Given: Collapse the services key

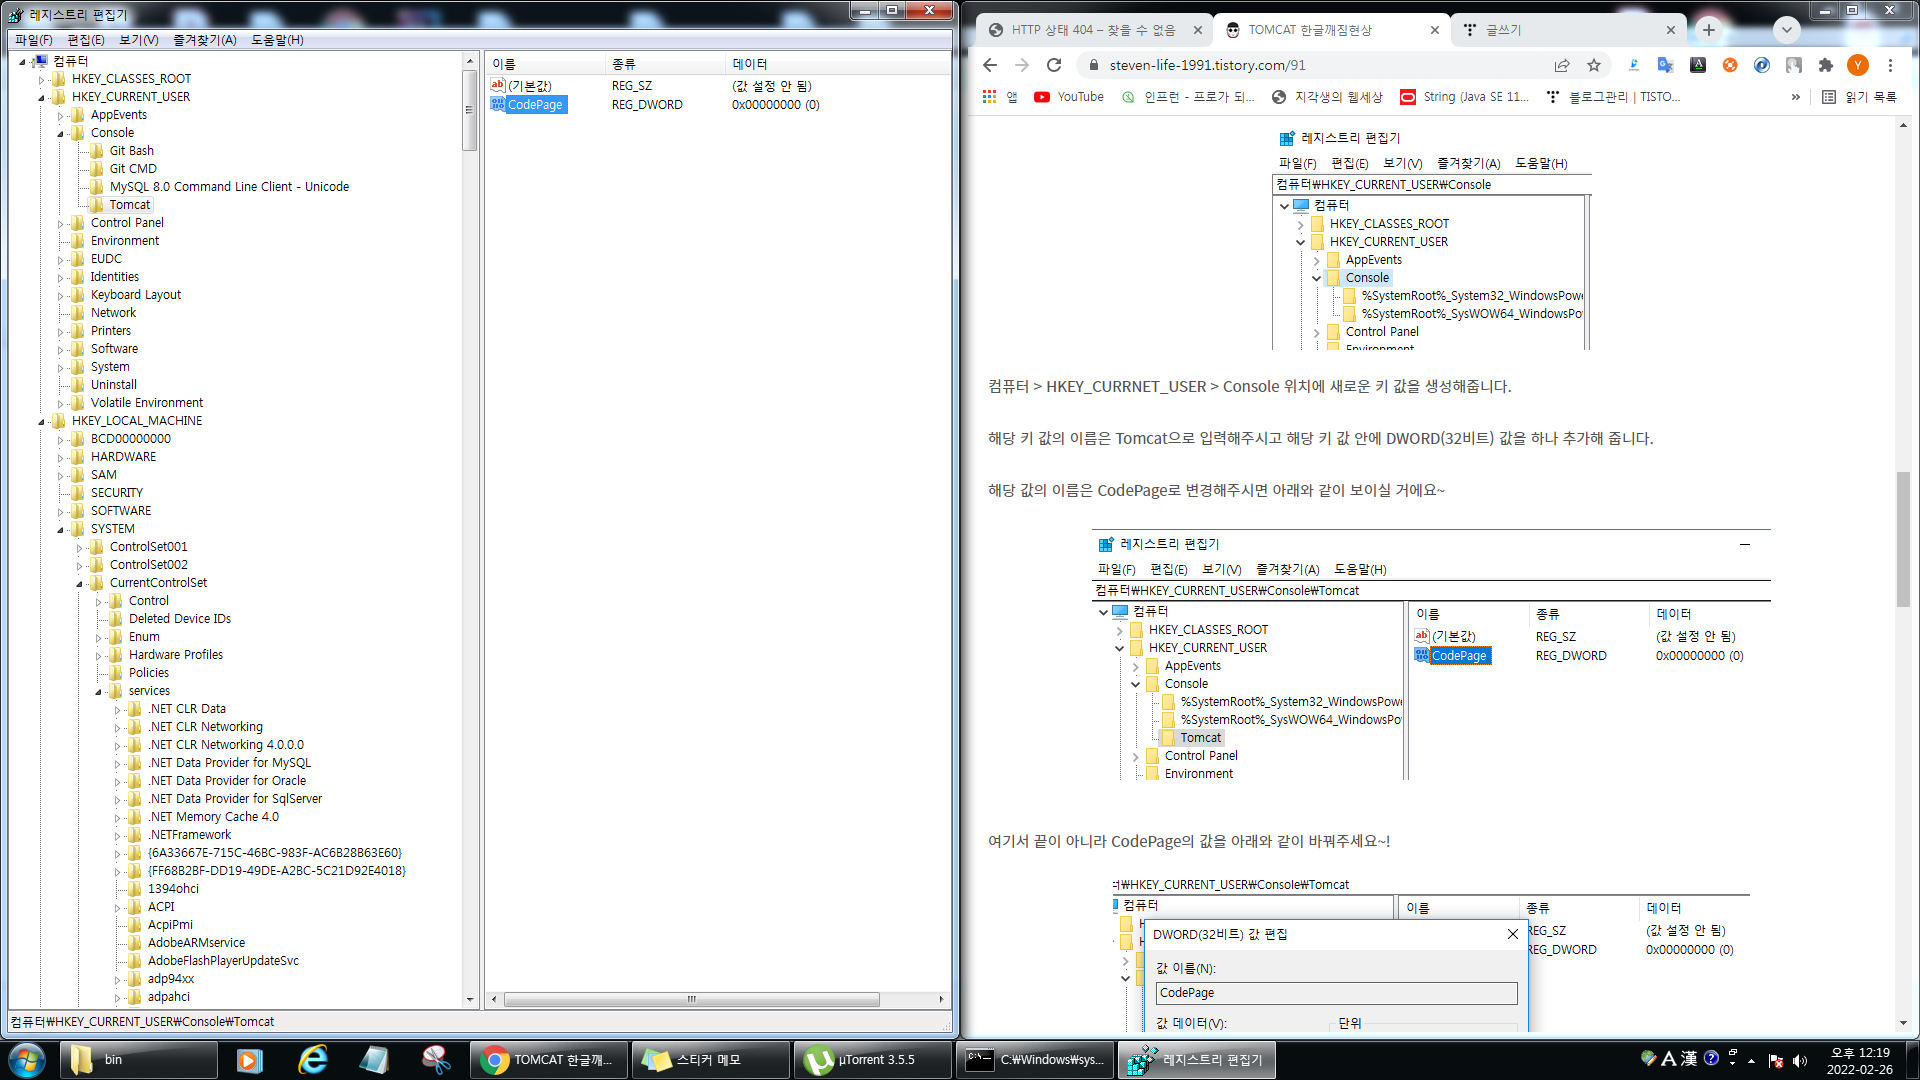Looking at the screenshot, I should pos(99,691).
